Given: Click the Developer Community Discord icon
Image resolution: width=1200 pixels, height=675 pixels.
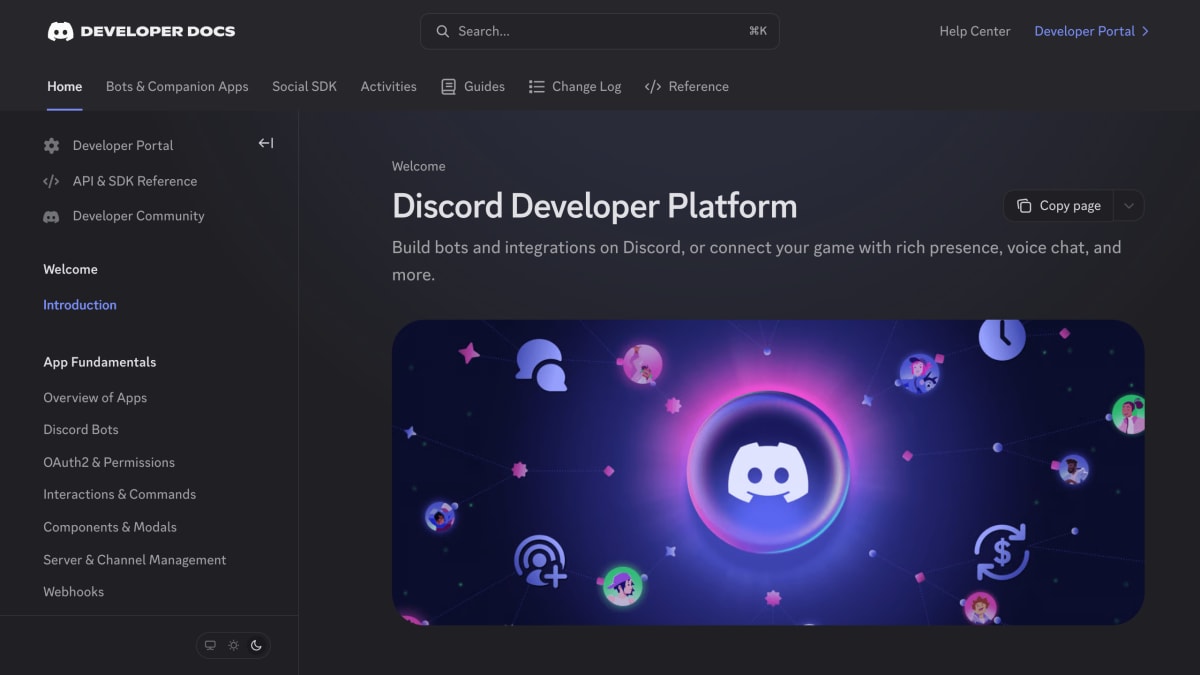Looking at the screenshot, I should [x=51, y=216].
